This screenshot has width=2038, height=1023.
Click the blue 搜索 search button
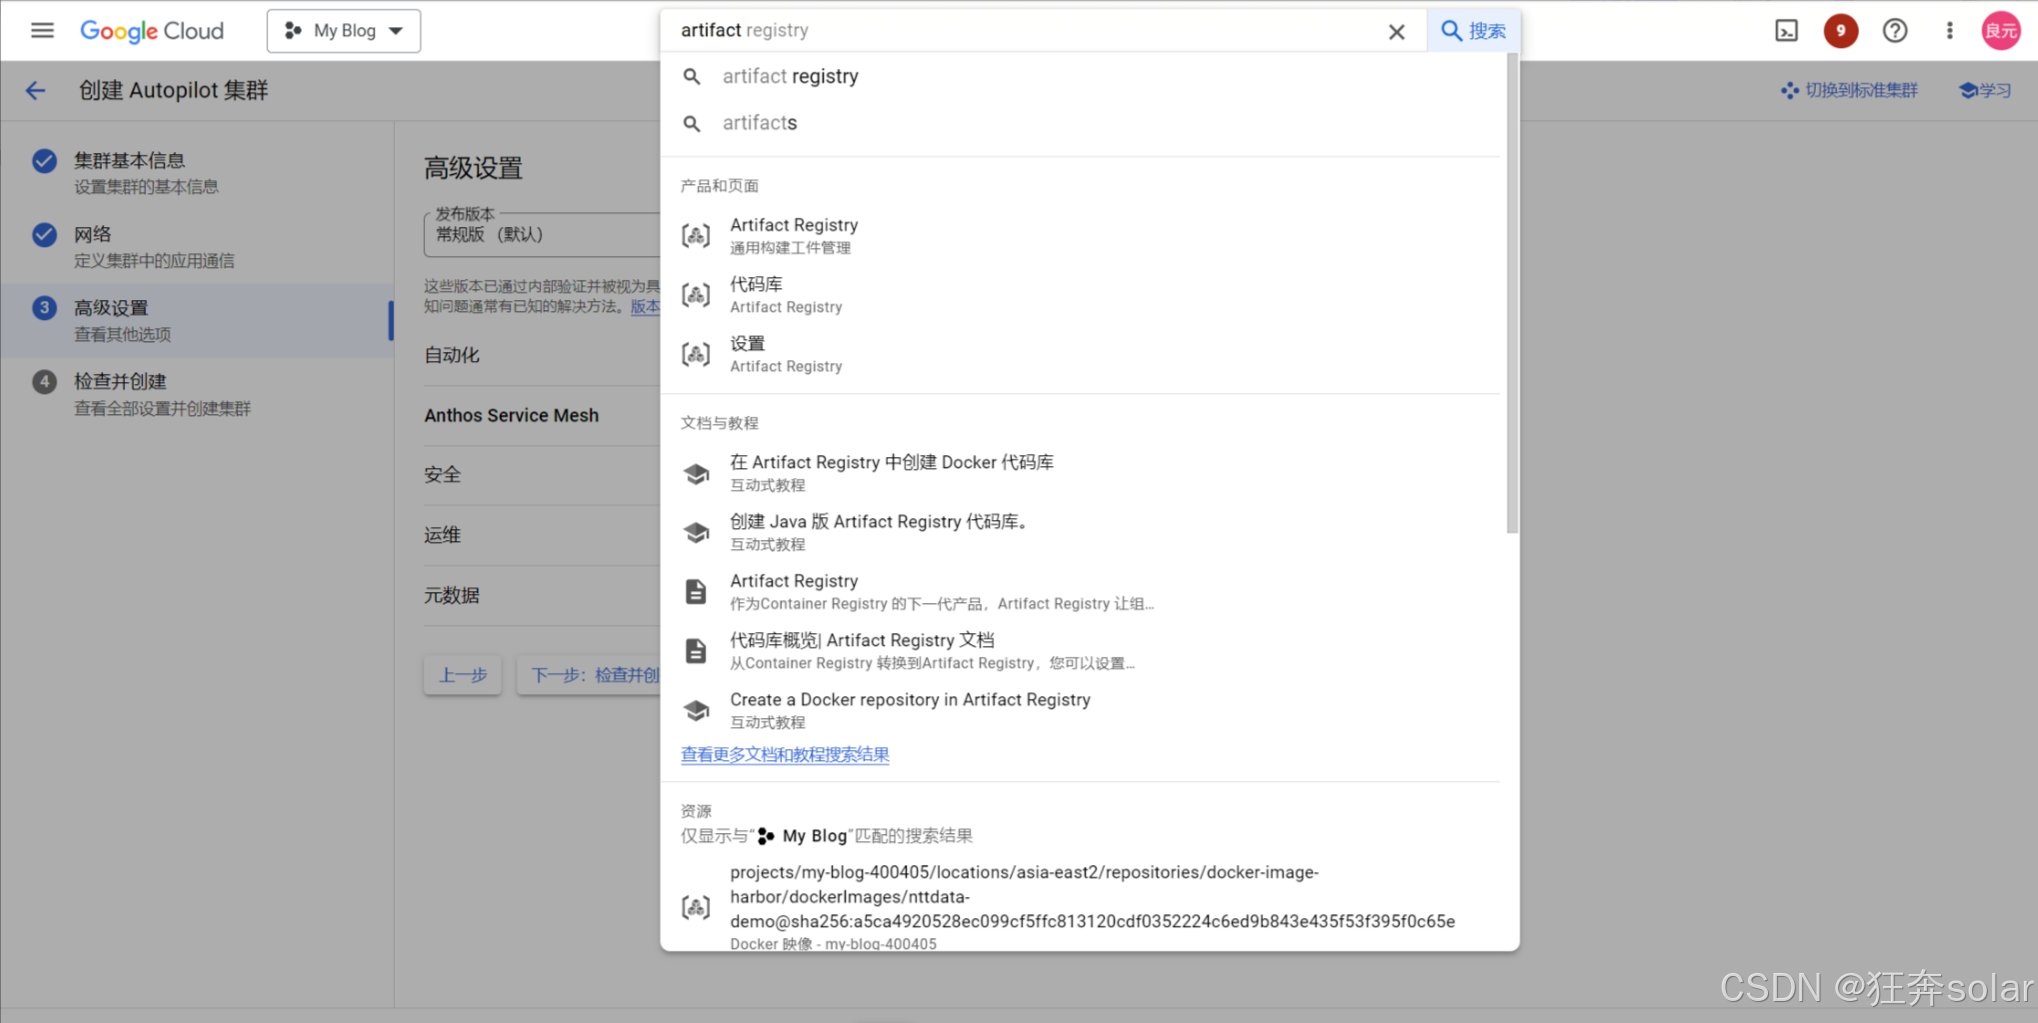tap(1473, 31)
